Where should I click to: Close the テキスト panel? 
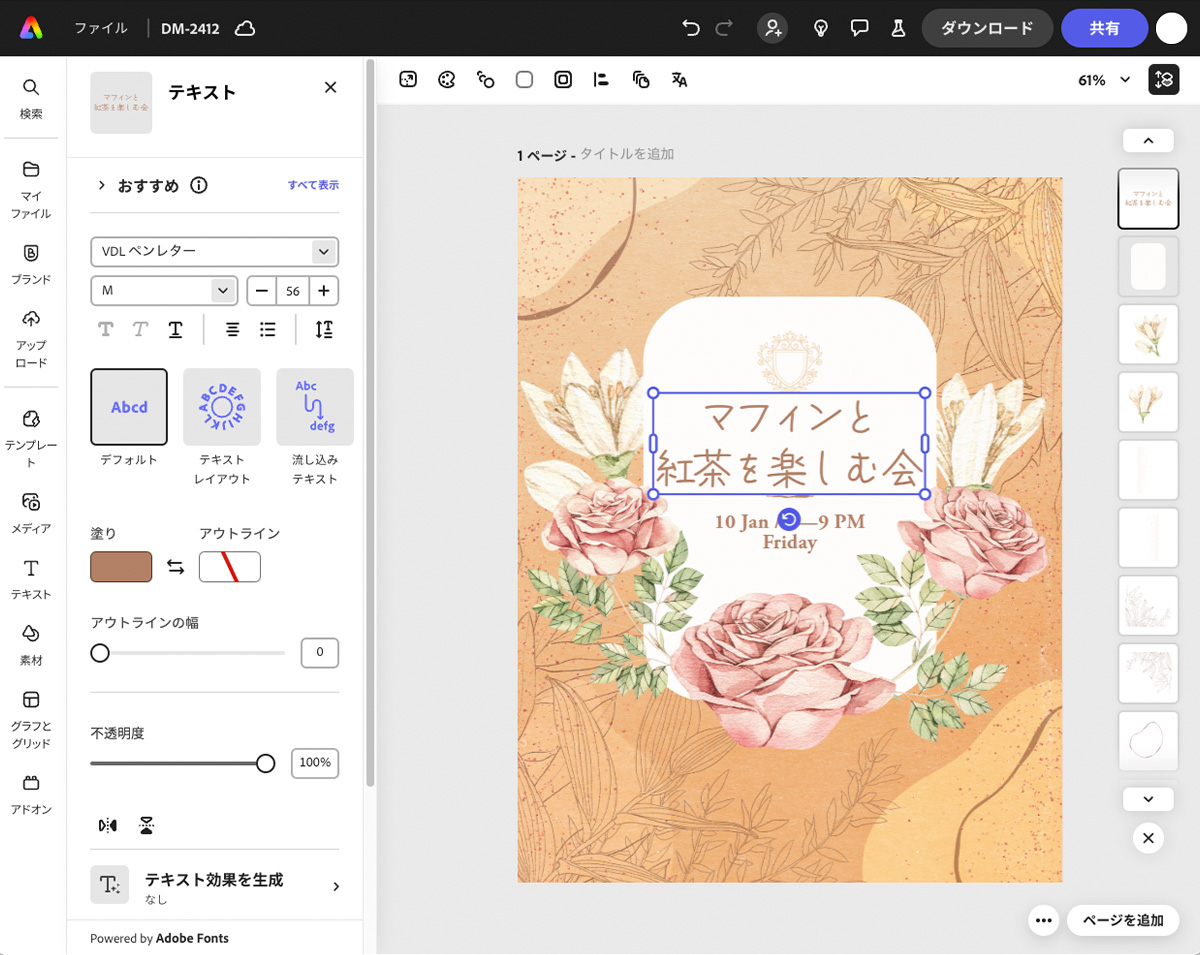(330, 88)
